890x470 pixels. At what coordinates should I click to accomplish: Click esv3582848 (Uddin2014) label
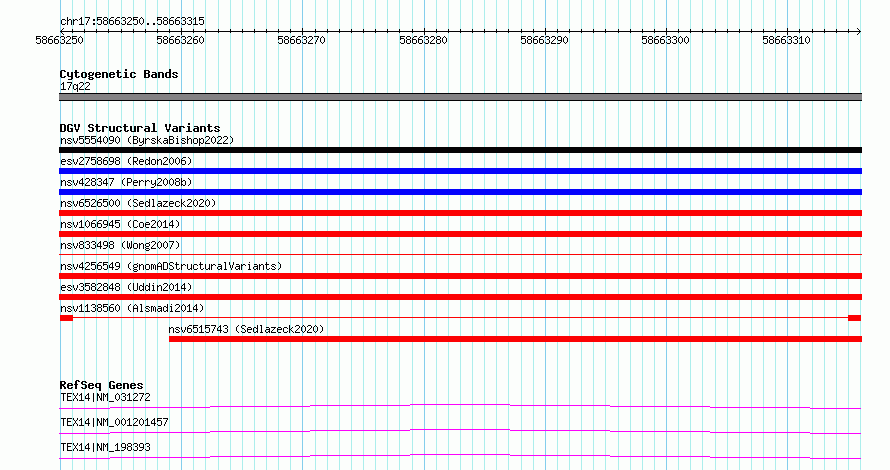(x=126, y=287)
